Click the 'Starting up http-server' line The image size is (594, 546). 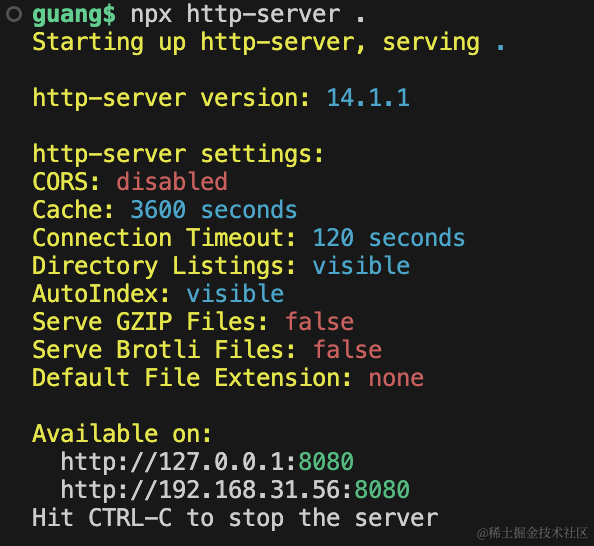[269, 42]
